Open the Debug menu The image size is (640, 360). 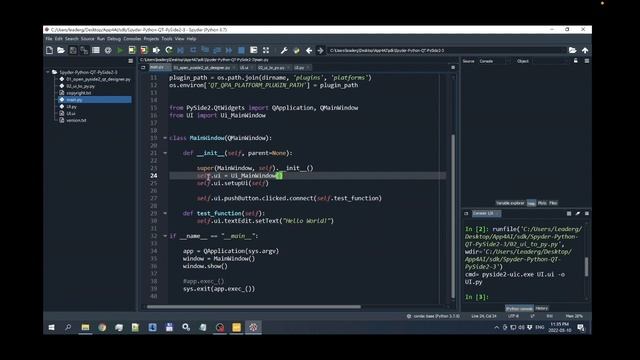[114, 39]
